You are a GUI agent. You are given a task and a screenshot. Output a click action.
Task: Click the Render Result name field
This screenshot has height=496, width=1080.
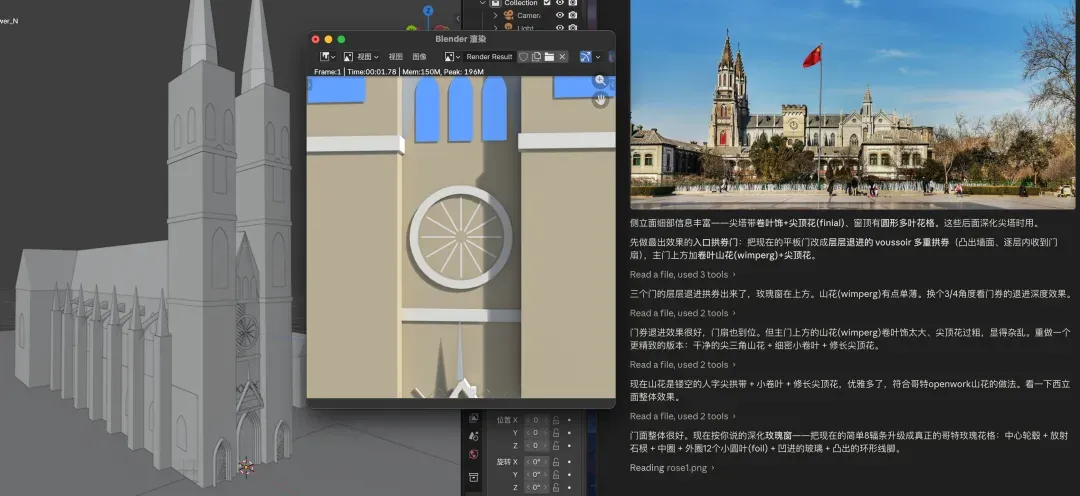pyautogui.click(x=489, y=56)
